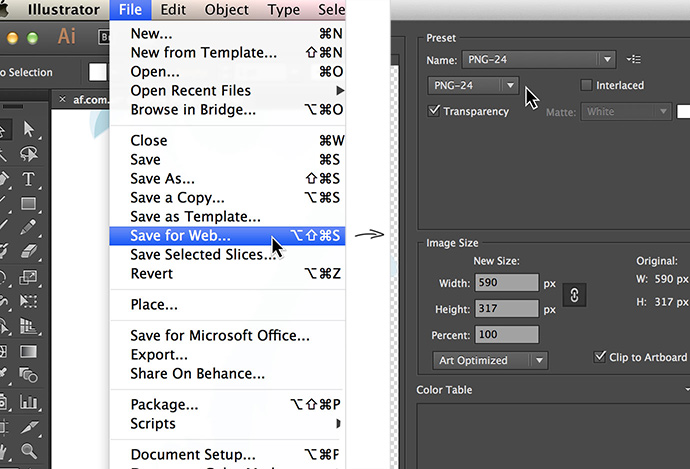Image resolution: width=690 pixels, height=469 pixels.
Task: Open the Illustrator application menu
Action: (x=63, y=9)
